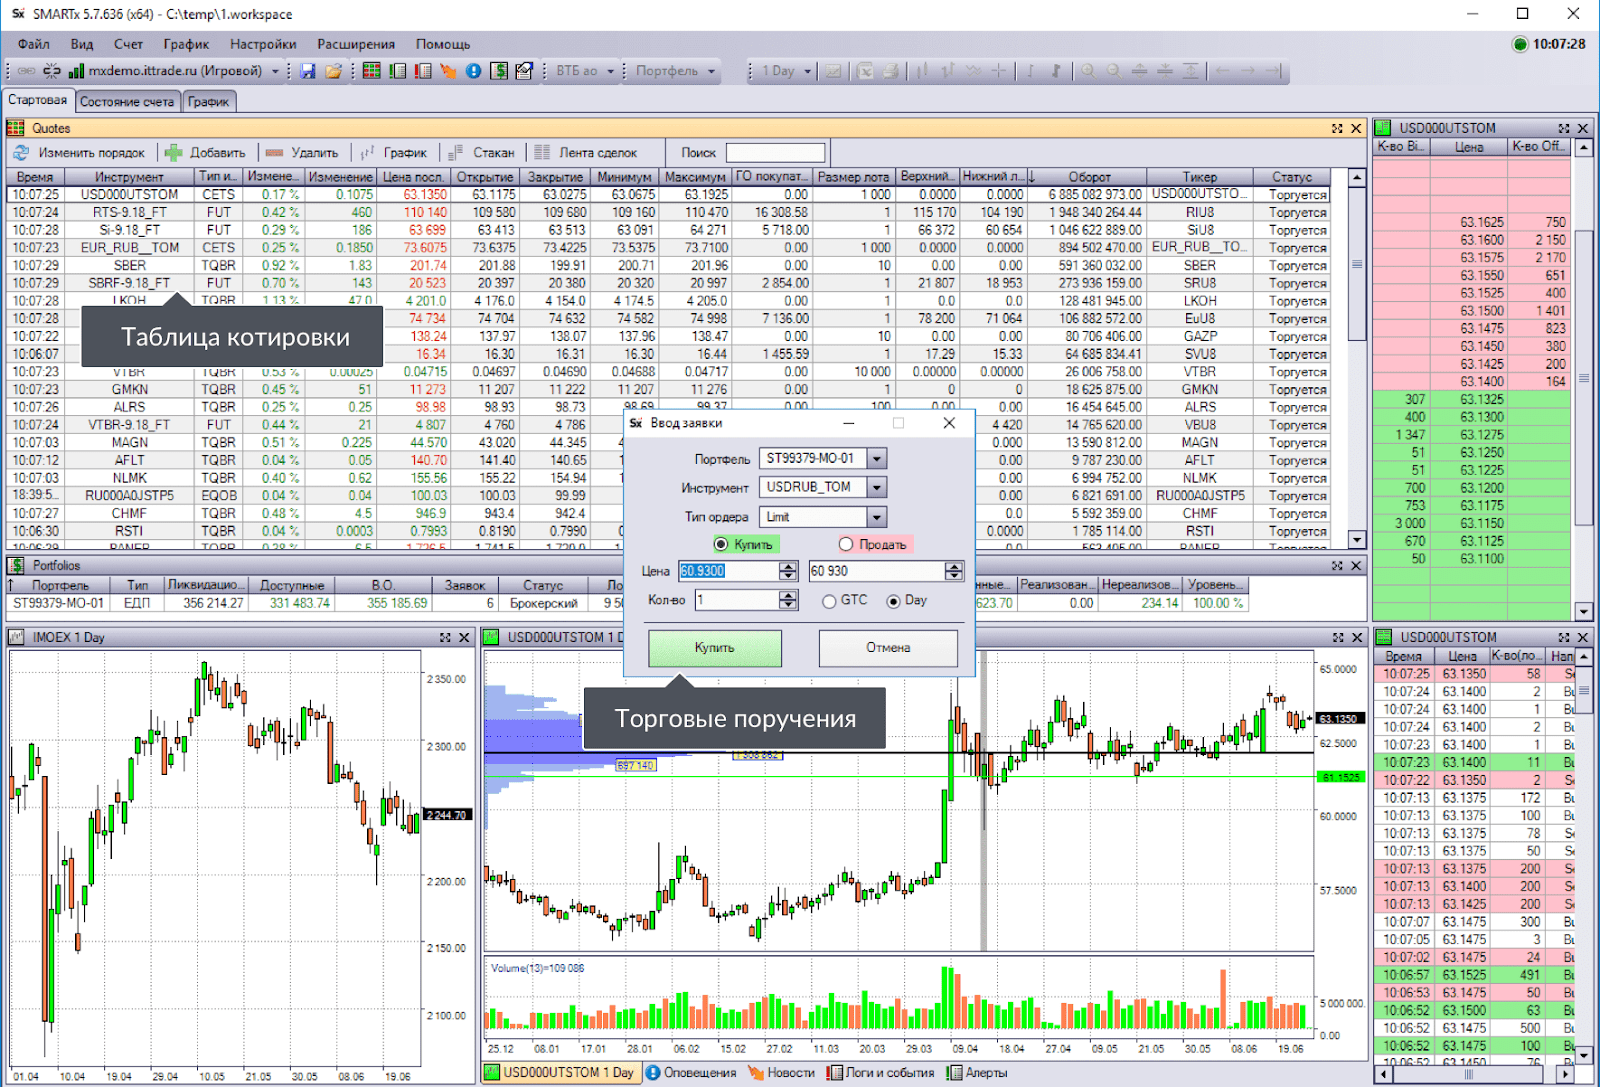This screenshot has height=1087, width=1600.
Task: Click the open folder icon in toolbar
Action: (334, 71)
